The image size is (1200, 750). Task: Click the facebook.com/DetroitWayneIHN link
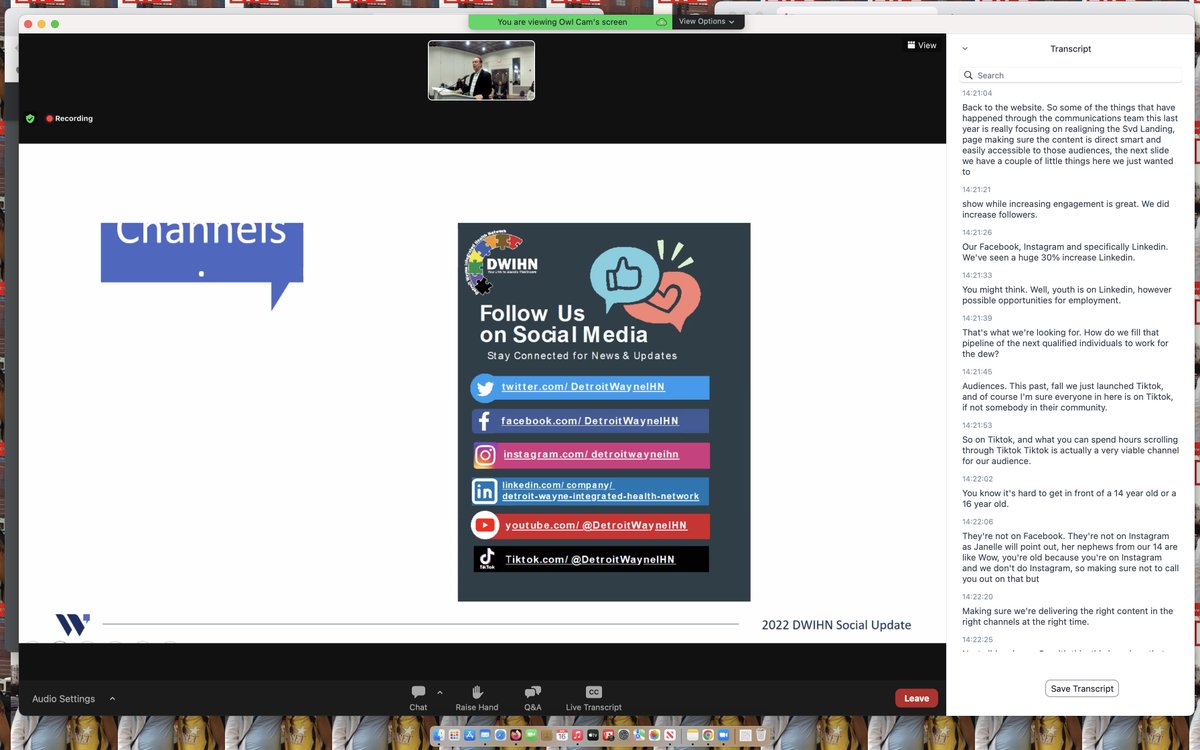pos(590,421)
